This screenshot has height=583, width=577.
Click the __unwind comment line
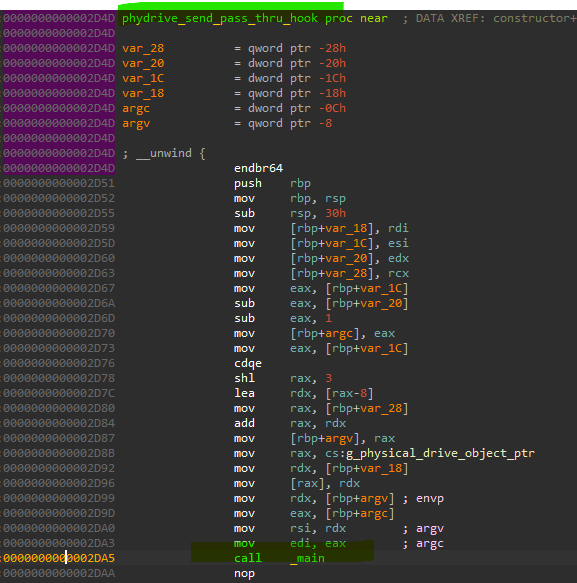[x=164, y=153]
